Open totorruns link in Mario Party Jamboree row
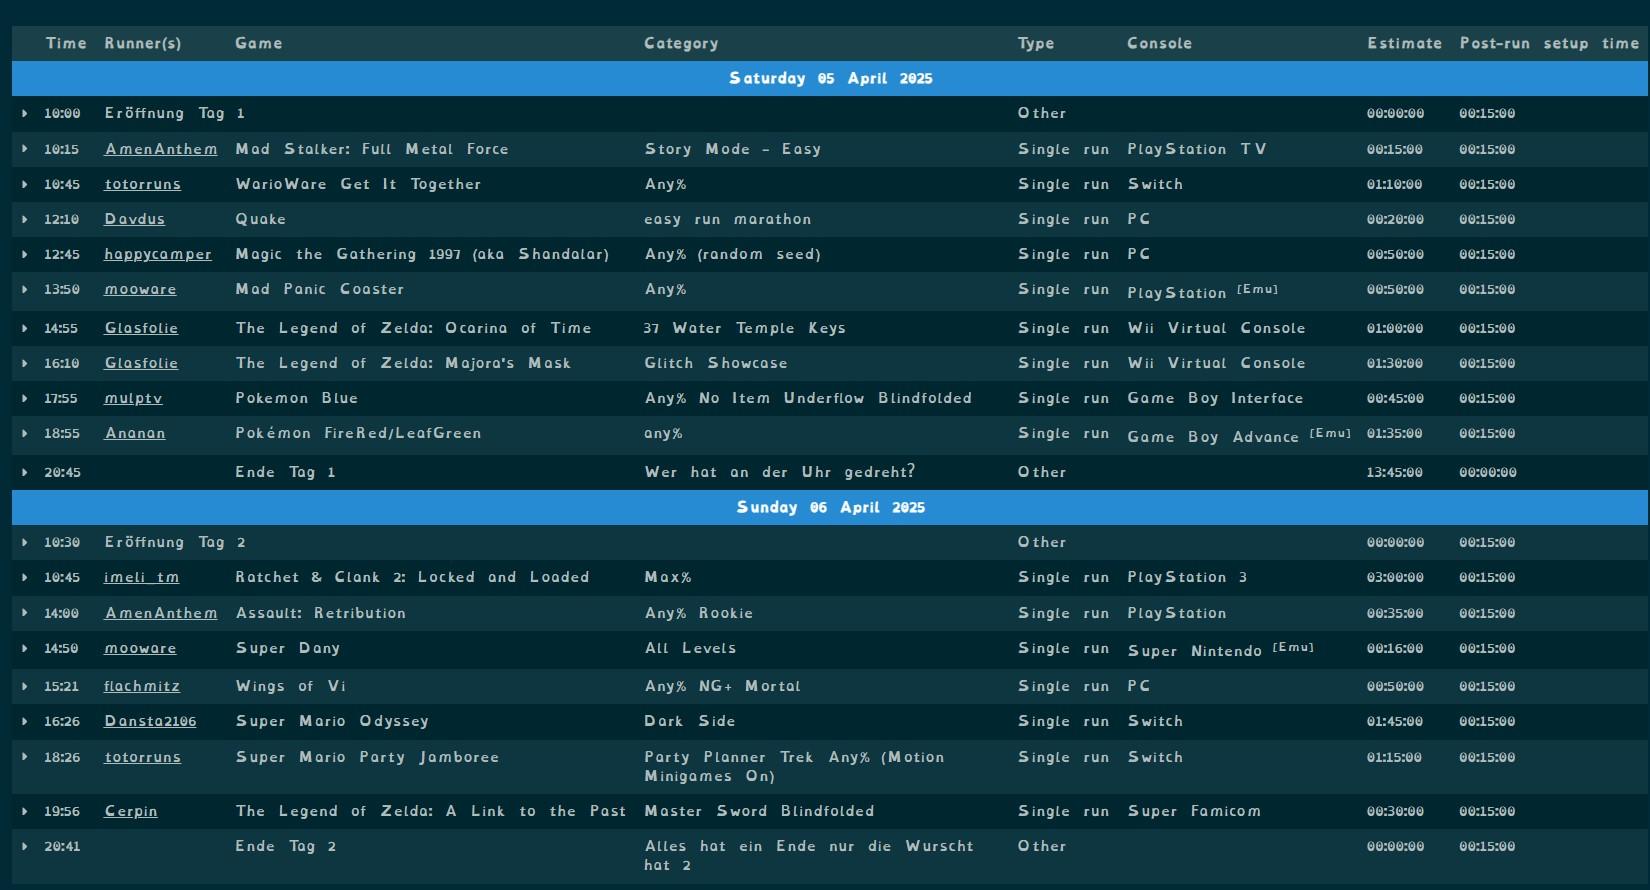The height and width of the screenshot is (890, 1650). [x=143, y=757]
